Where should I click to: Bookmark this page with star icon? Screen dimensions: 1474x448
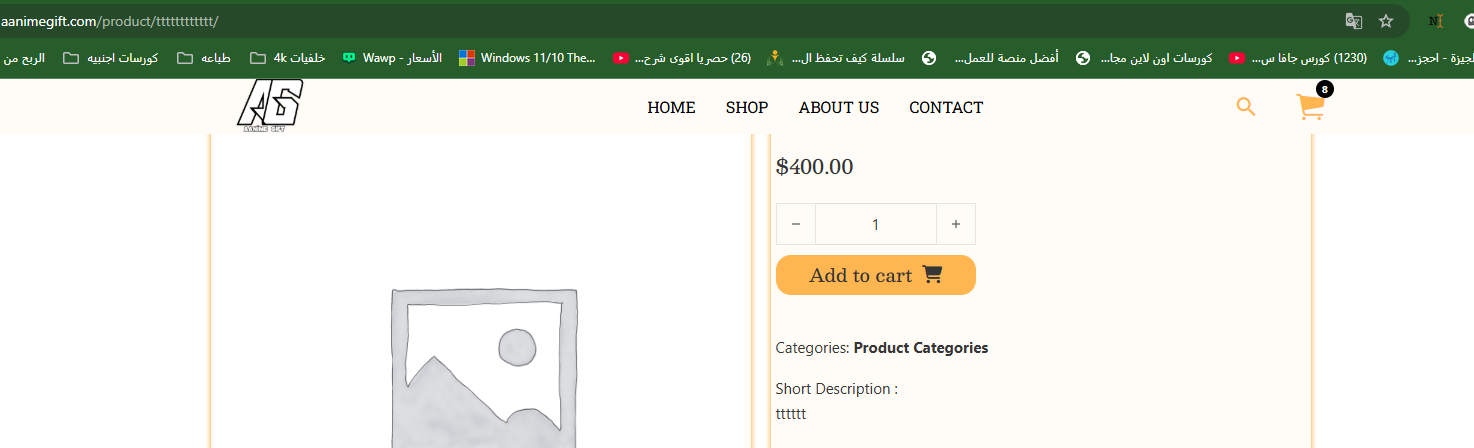click(1386, 21)
